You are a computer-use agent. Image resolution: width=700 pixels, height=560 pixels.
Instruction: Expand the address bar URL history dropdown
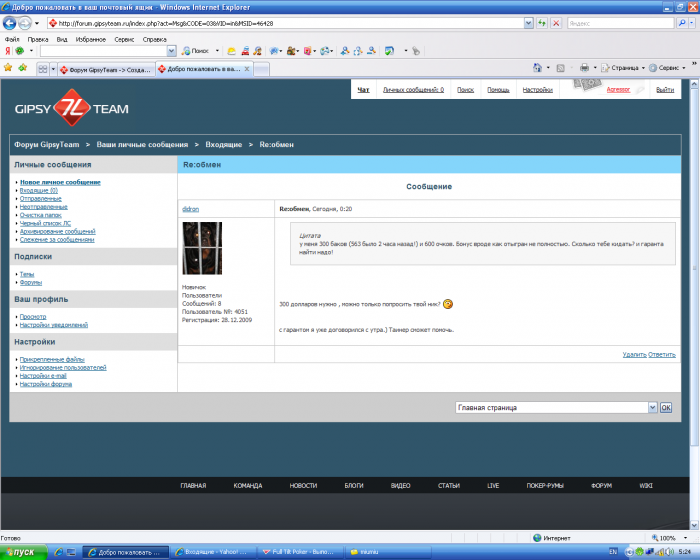click(x=529, y=23)
